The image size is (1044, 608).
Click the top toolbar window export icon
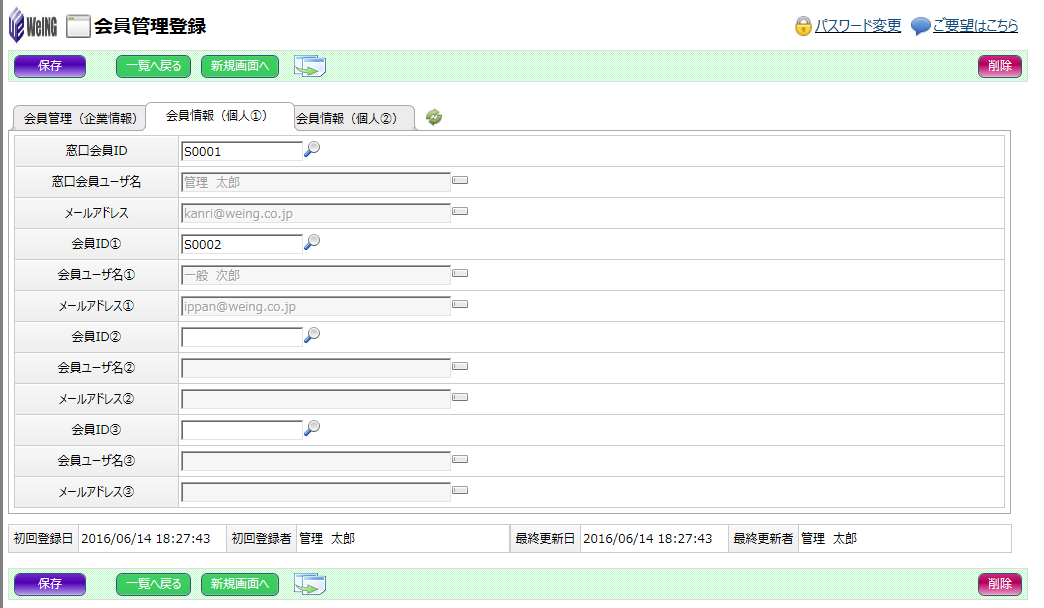[310, 66]
